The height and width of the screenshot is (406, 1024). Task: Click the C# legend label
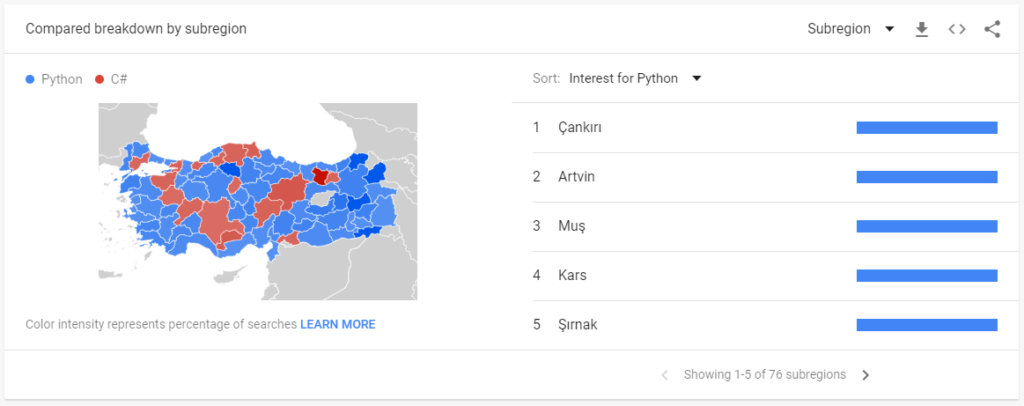click(120, 80)
